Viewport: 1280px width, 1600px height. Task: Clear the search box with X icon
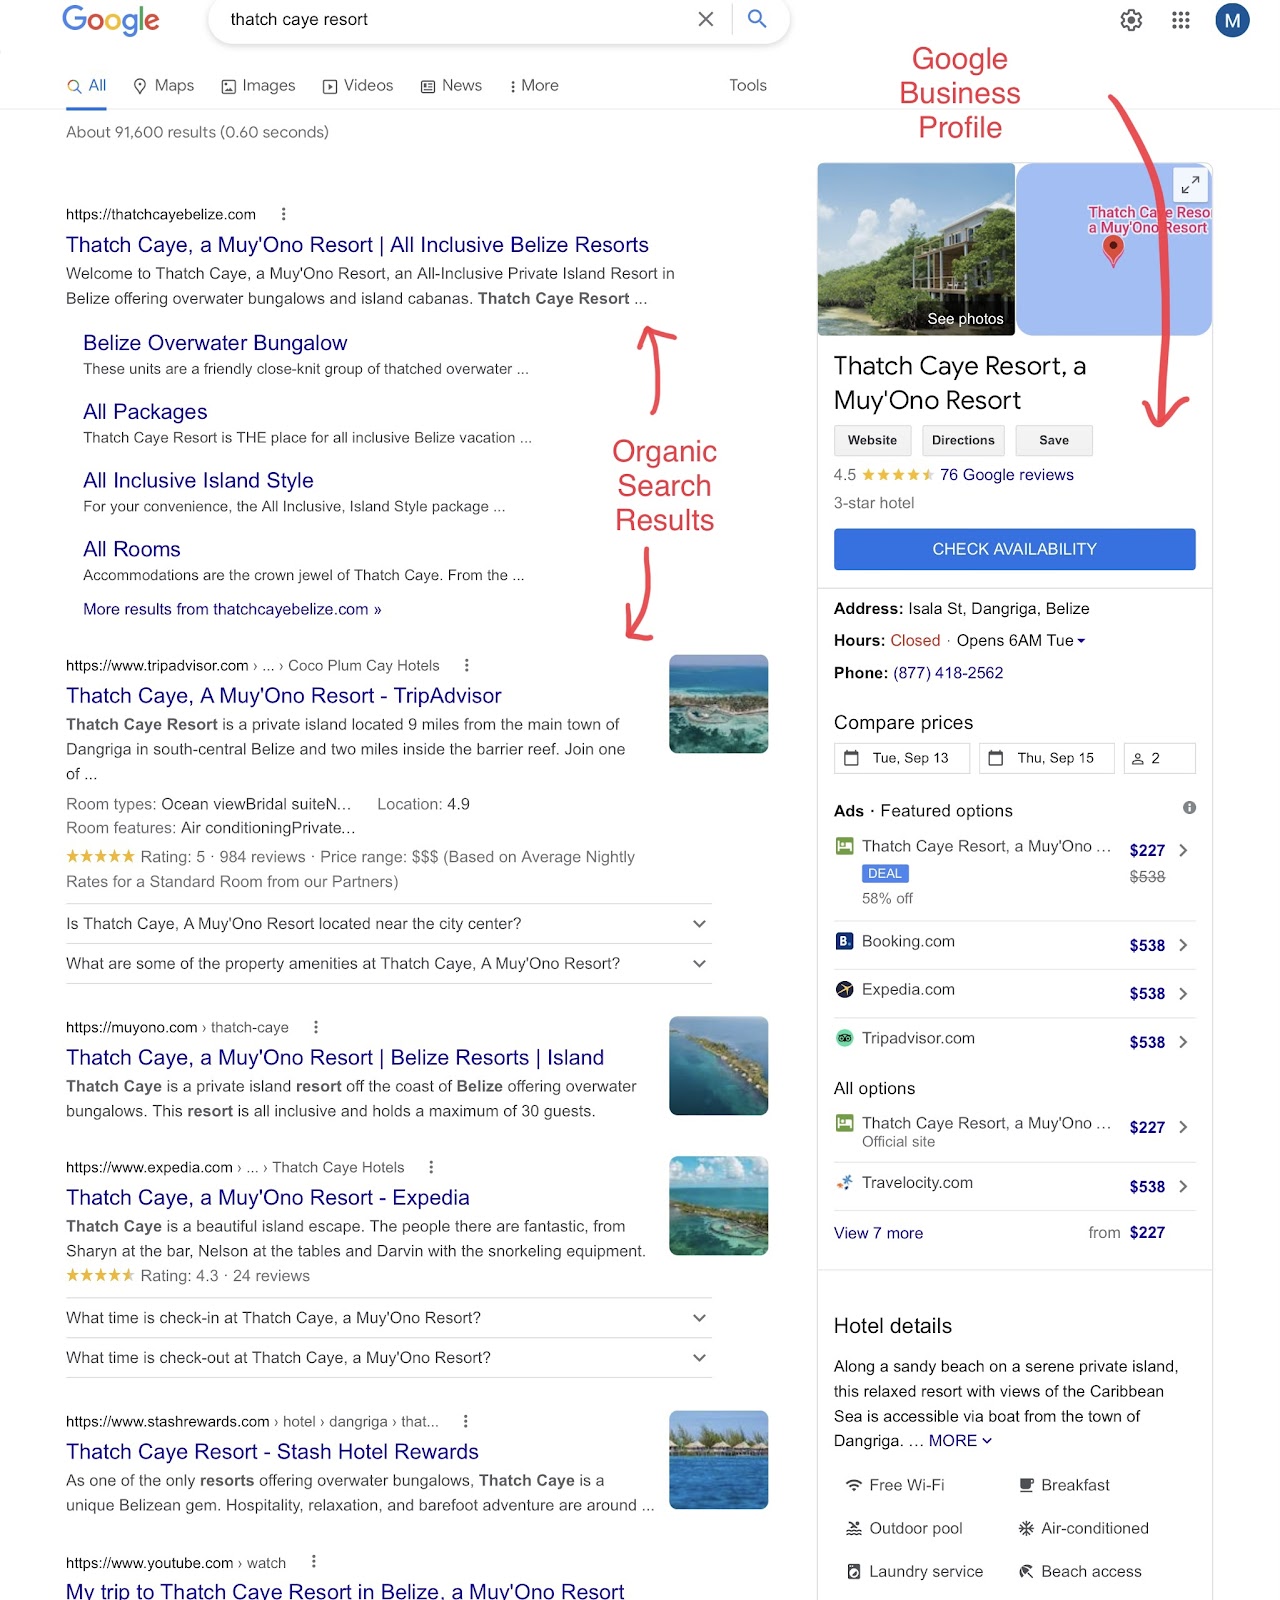706,19
